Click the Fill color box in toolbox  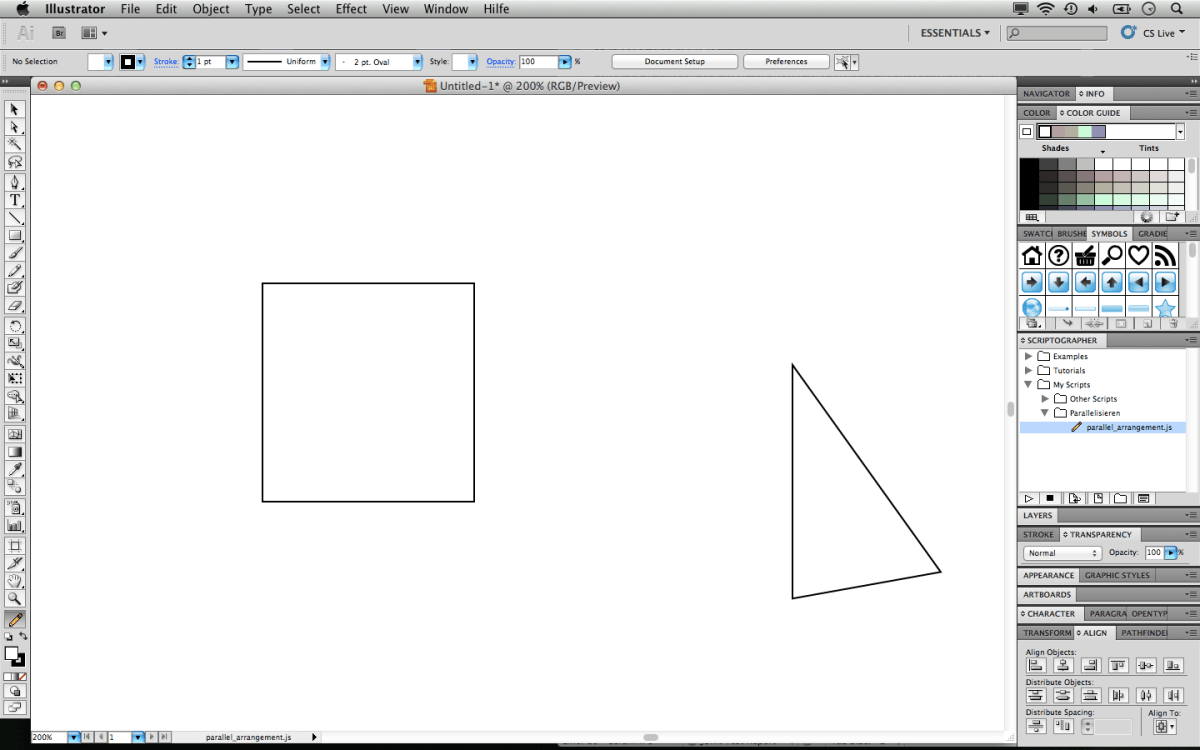pyautogui.click(x=12, y=654)
